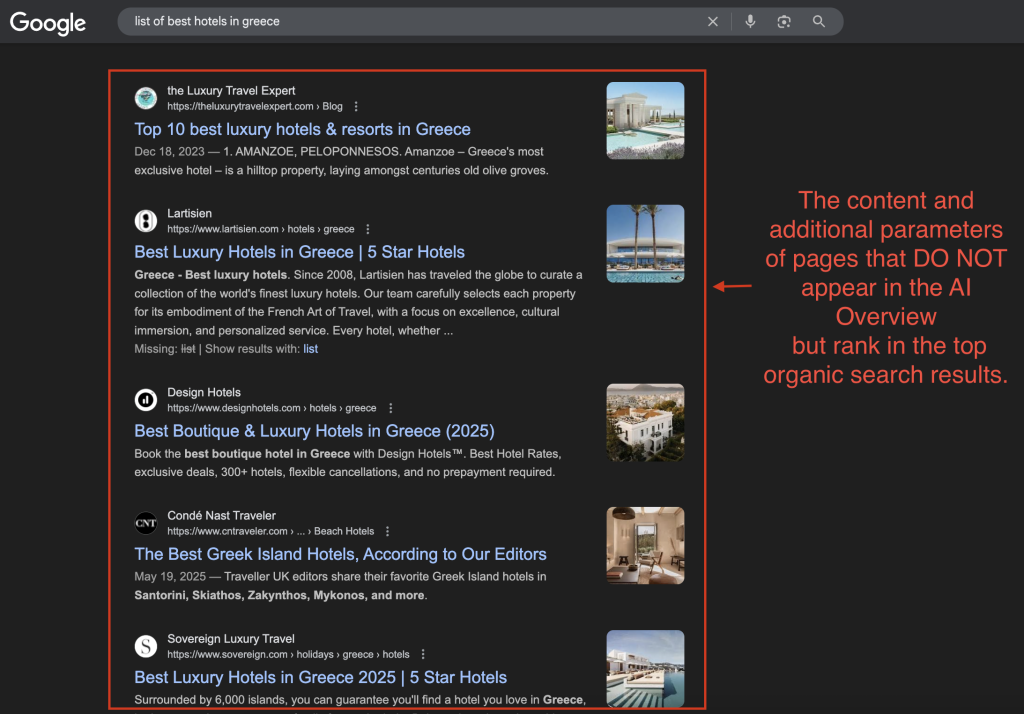Open more options for theluxurytravelexpert result
Screen dimensions: 1024x714
tap(356, 106)
